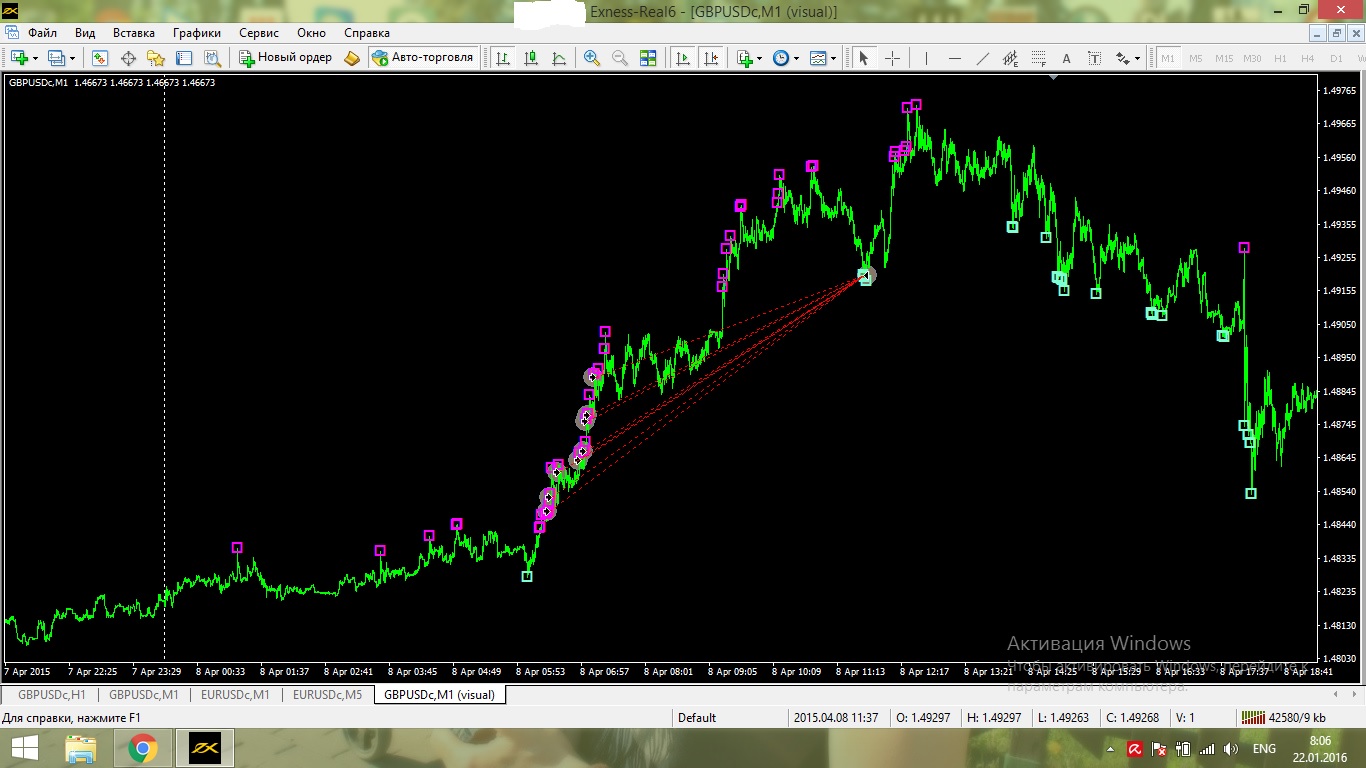Screen dimensions: 1366x768
Task: Open the Файл menu
Action: click(42, 33)
